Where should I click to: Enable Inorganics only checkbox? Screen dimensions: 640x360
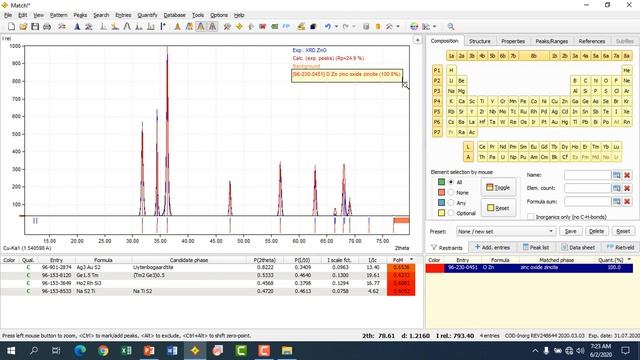531,217
